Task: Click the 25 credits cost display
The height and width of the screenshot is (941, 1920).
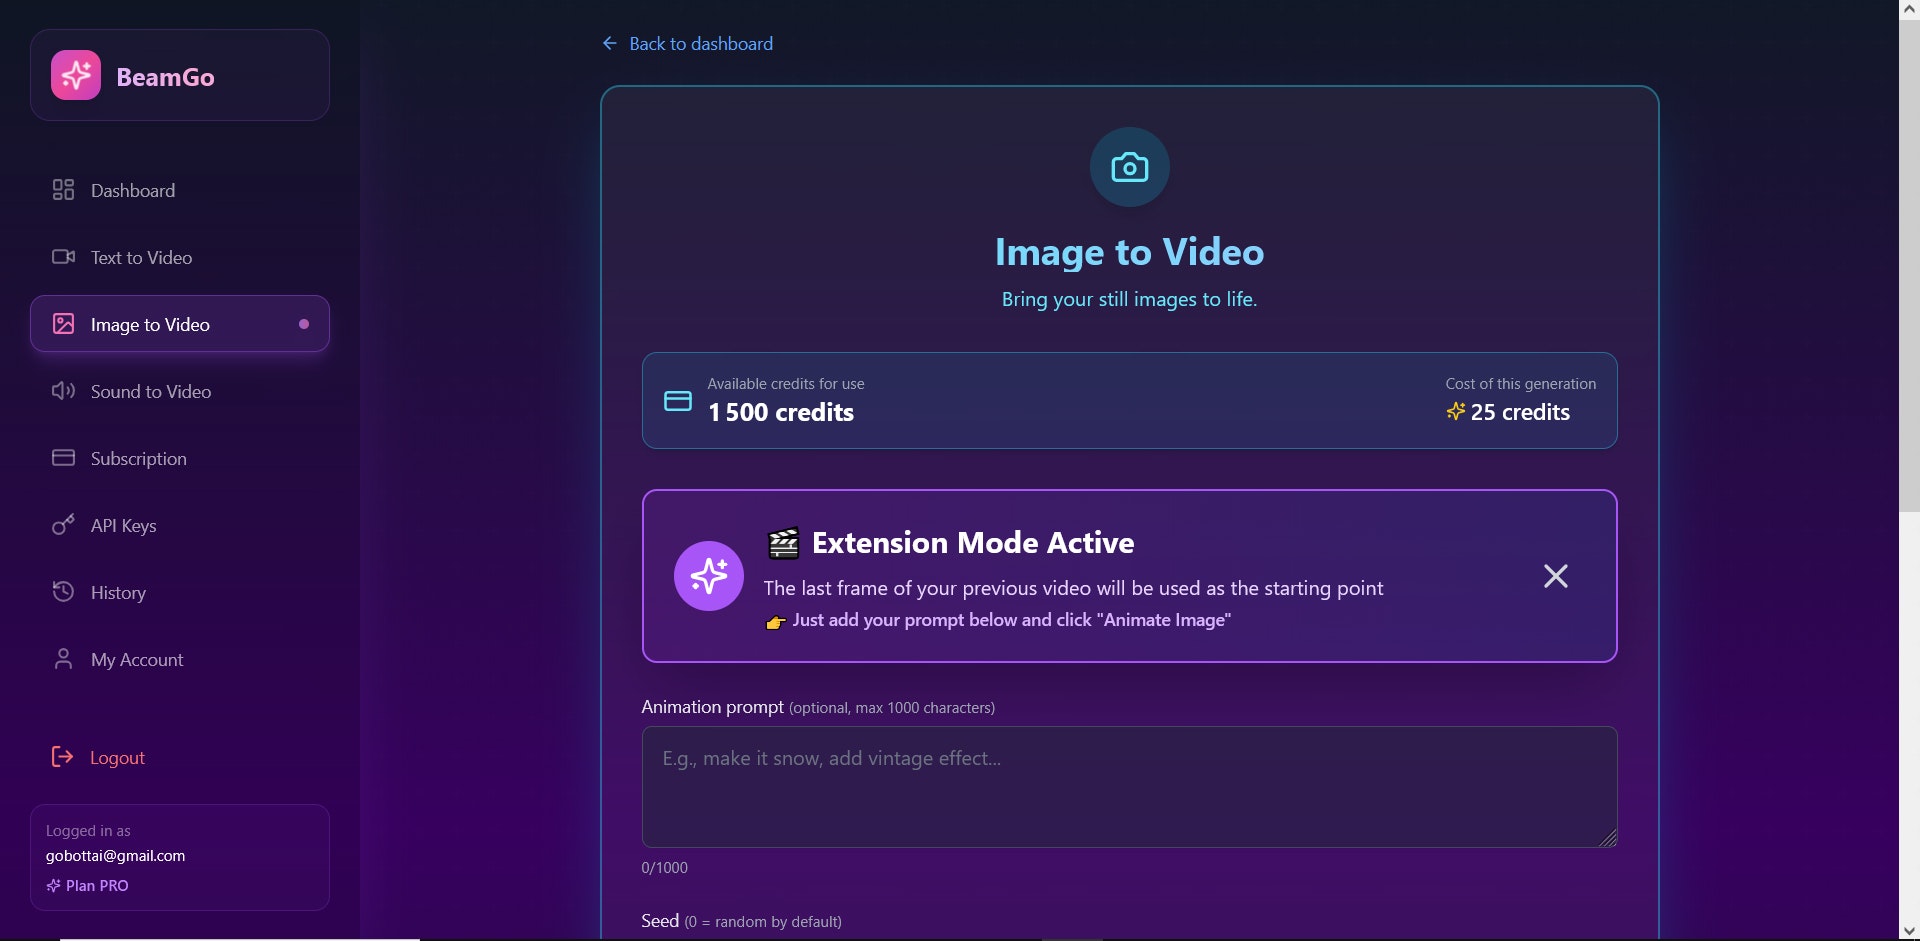Action: pos(1508,411)
